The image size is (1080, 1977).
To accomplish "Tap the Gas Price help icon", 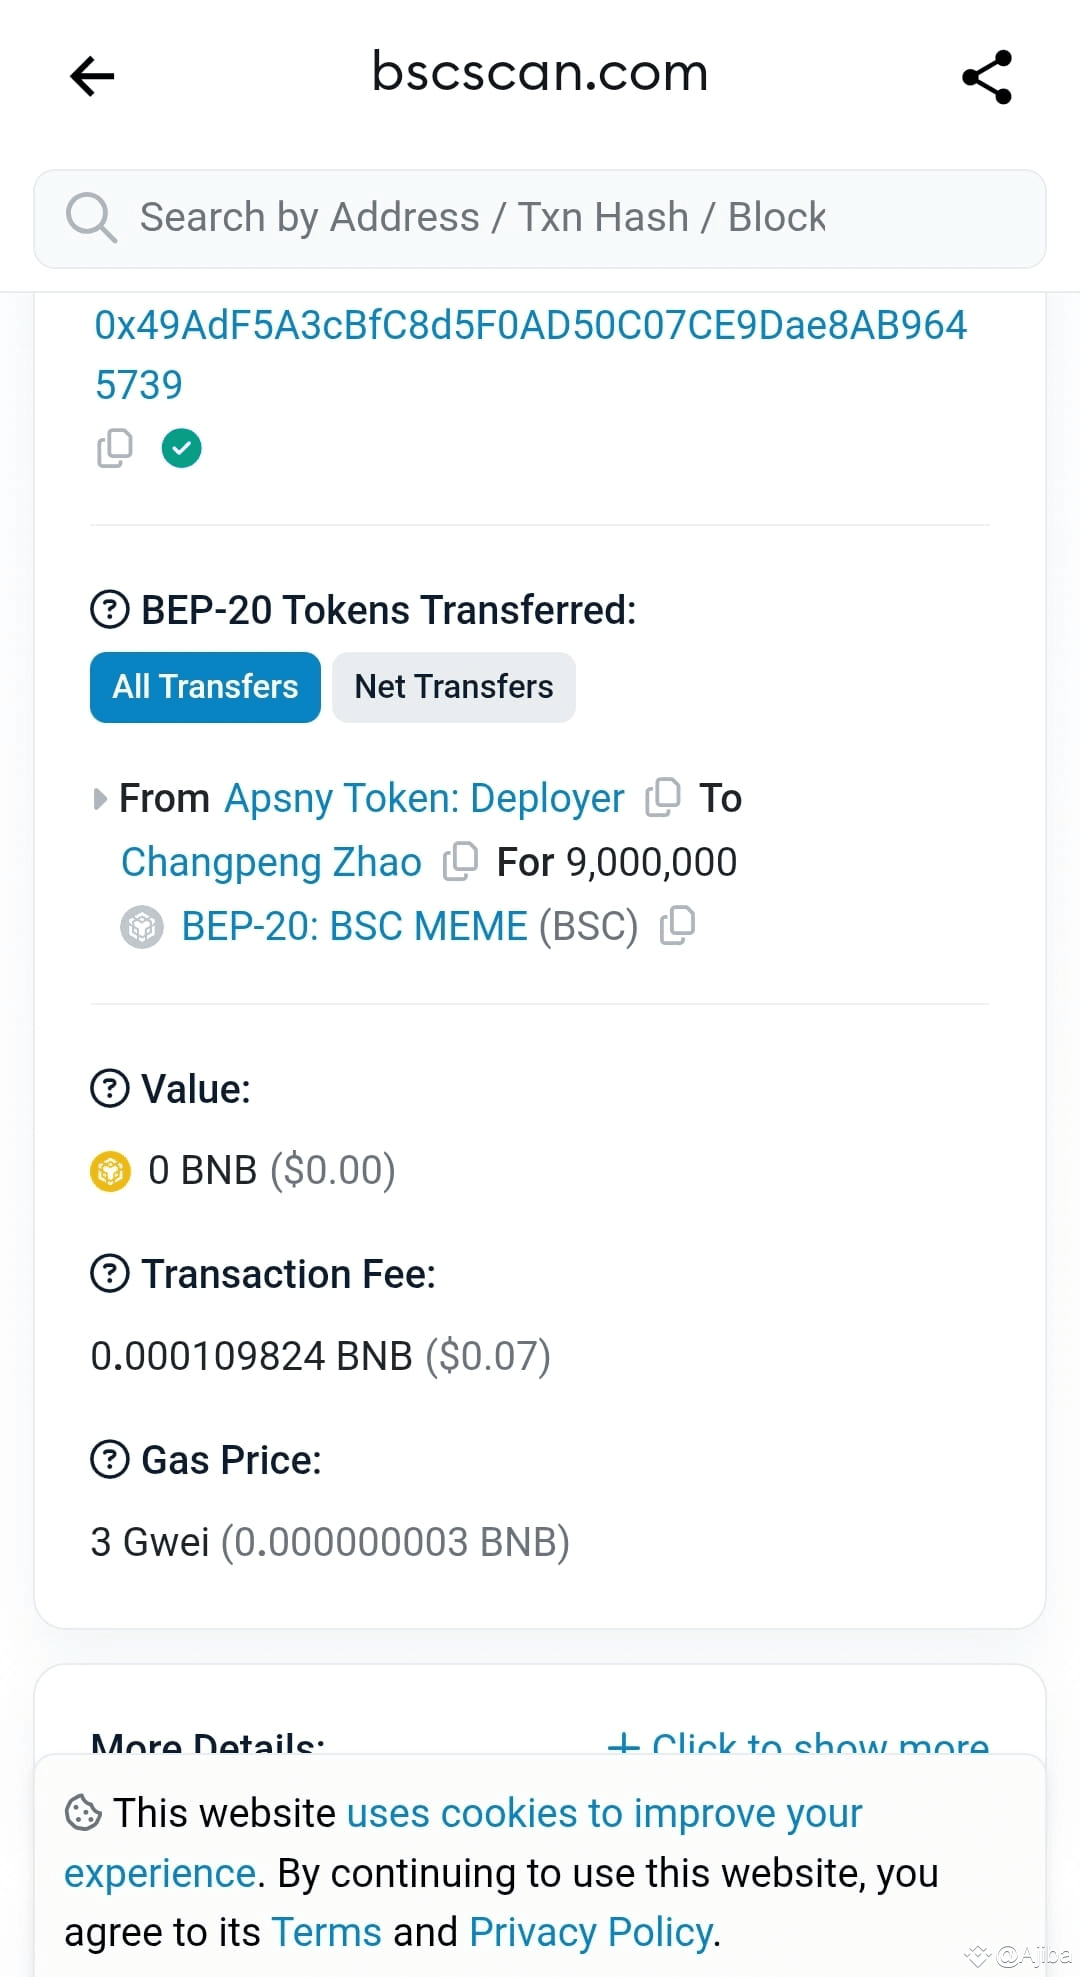I will click(x=110, y=1460).
